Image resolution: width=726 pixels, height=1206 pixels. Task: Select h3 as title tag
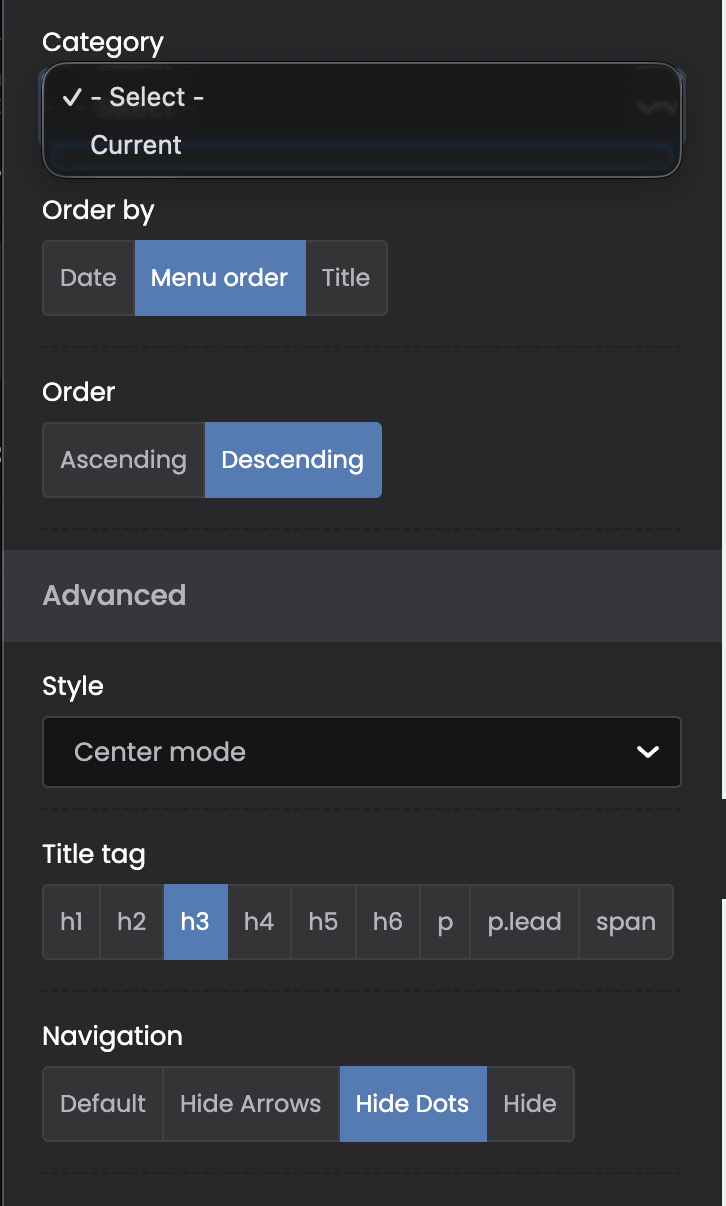[195, 922]
